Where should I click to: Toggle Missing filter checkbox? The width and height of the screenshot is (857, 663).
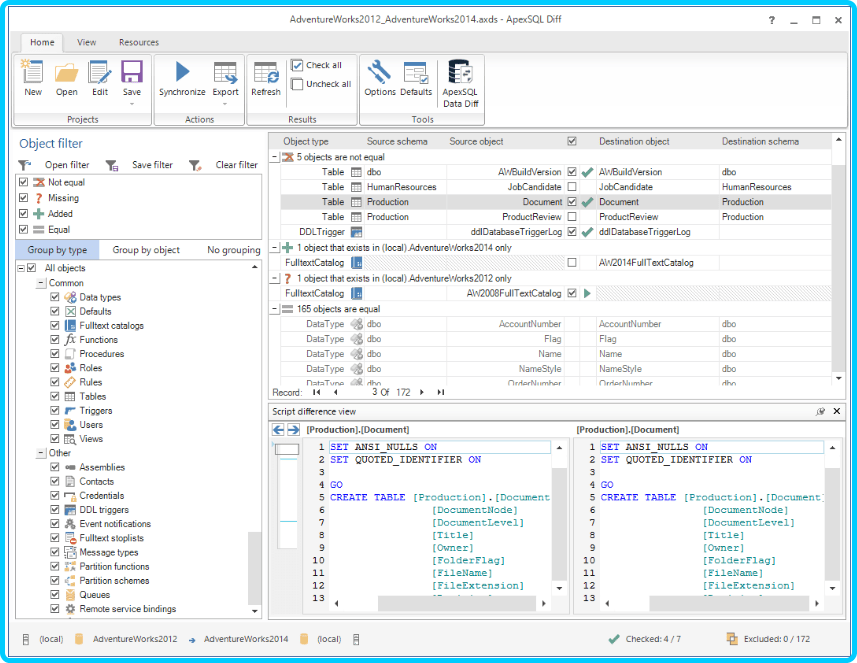pos(24,197)
